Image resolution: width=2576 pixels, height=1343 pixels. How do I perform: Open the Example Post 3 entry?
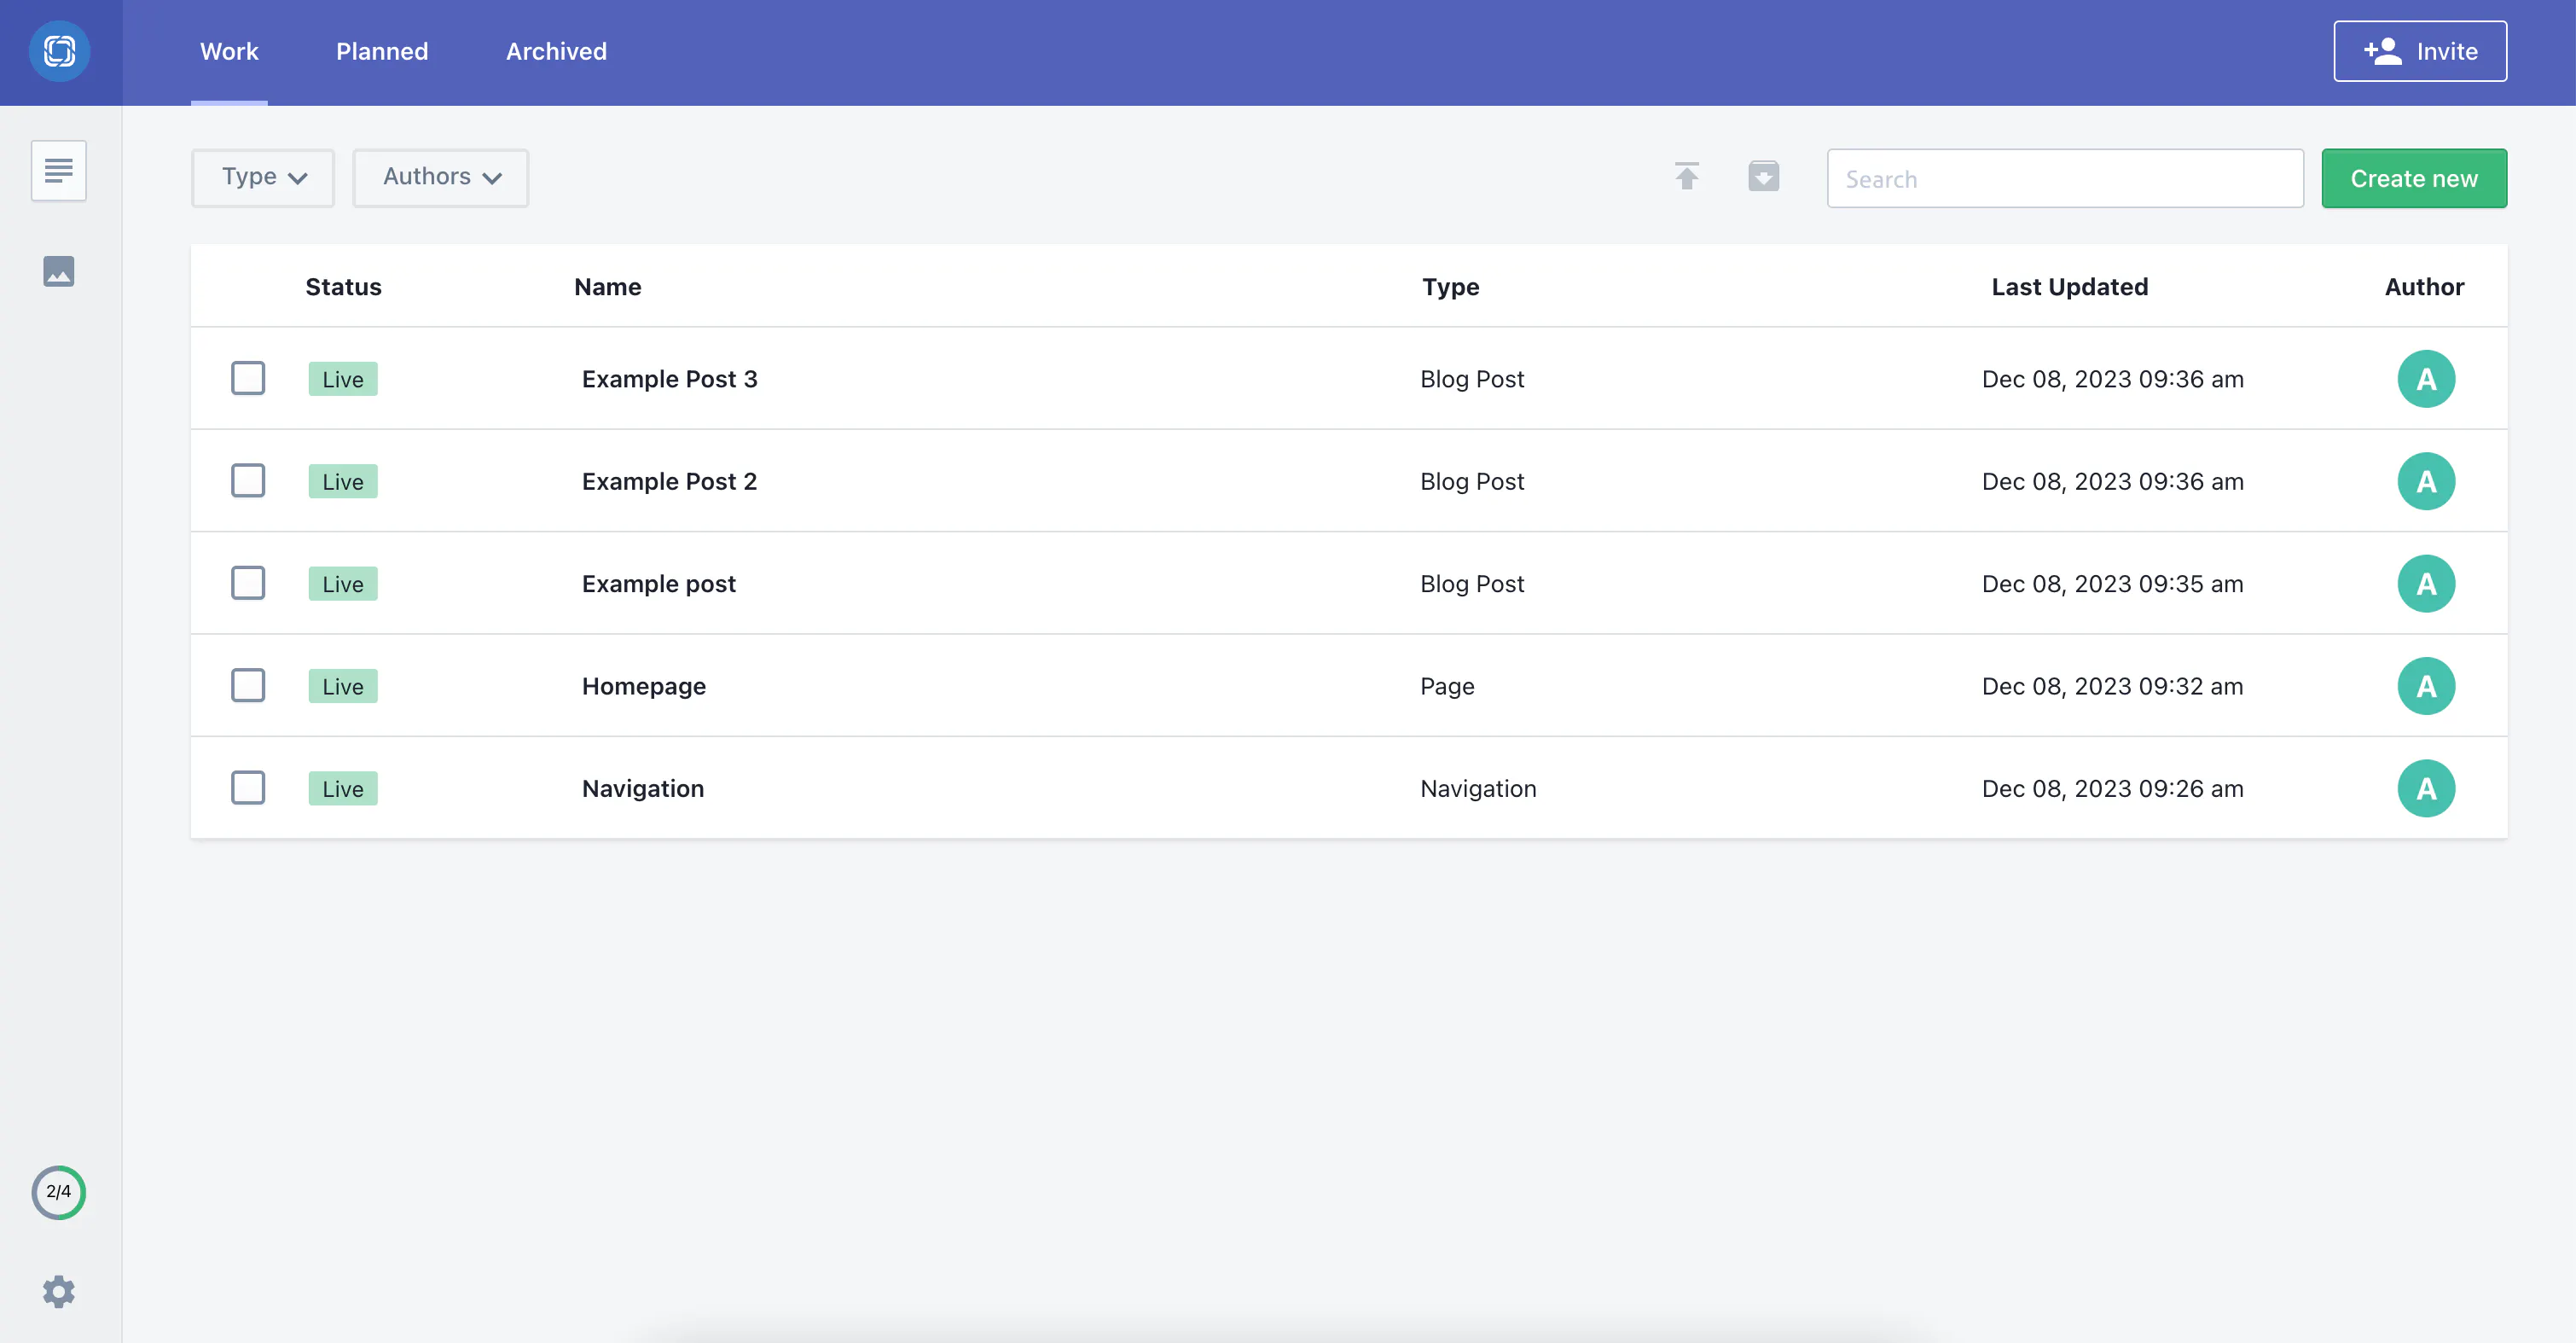[x=669, y=379]
